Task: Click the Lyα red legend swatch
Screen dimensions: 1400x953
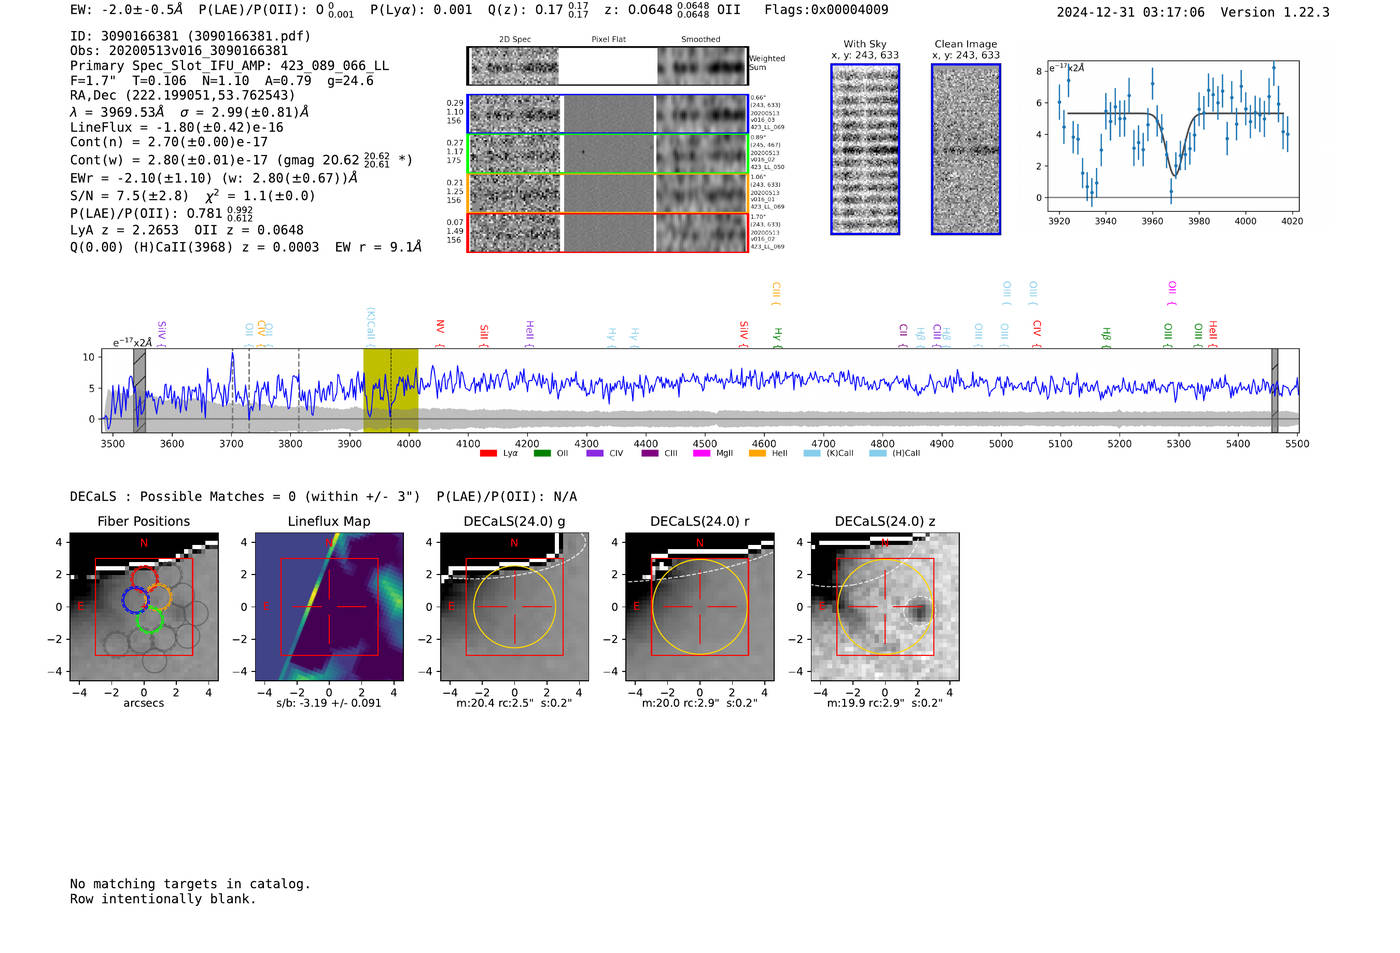Action: tap(488, 454)
